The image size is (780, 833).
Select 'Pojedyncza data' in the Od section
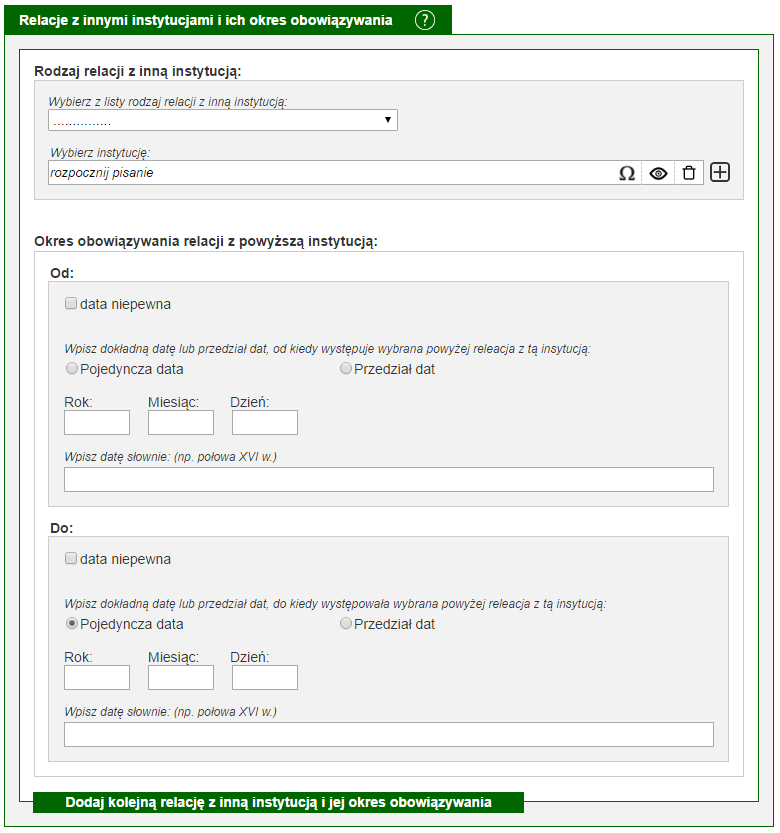(71, 368)
